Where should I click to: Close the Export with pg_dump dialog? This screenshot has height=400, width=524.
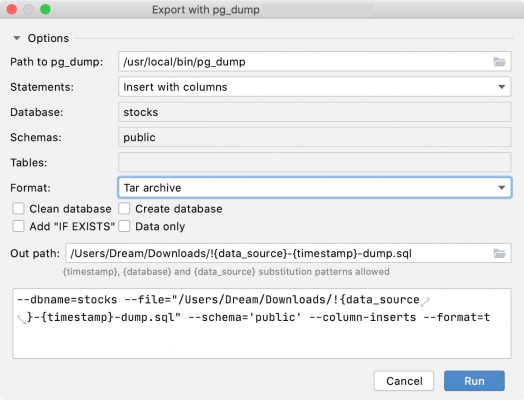click(12, 9)
